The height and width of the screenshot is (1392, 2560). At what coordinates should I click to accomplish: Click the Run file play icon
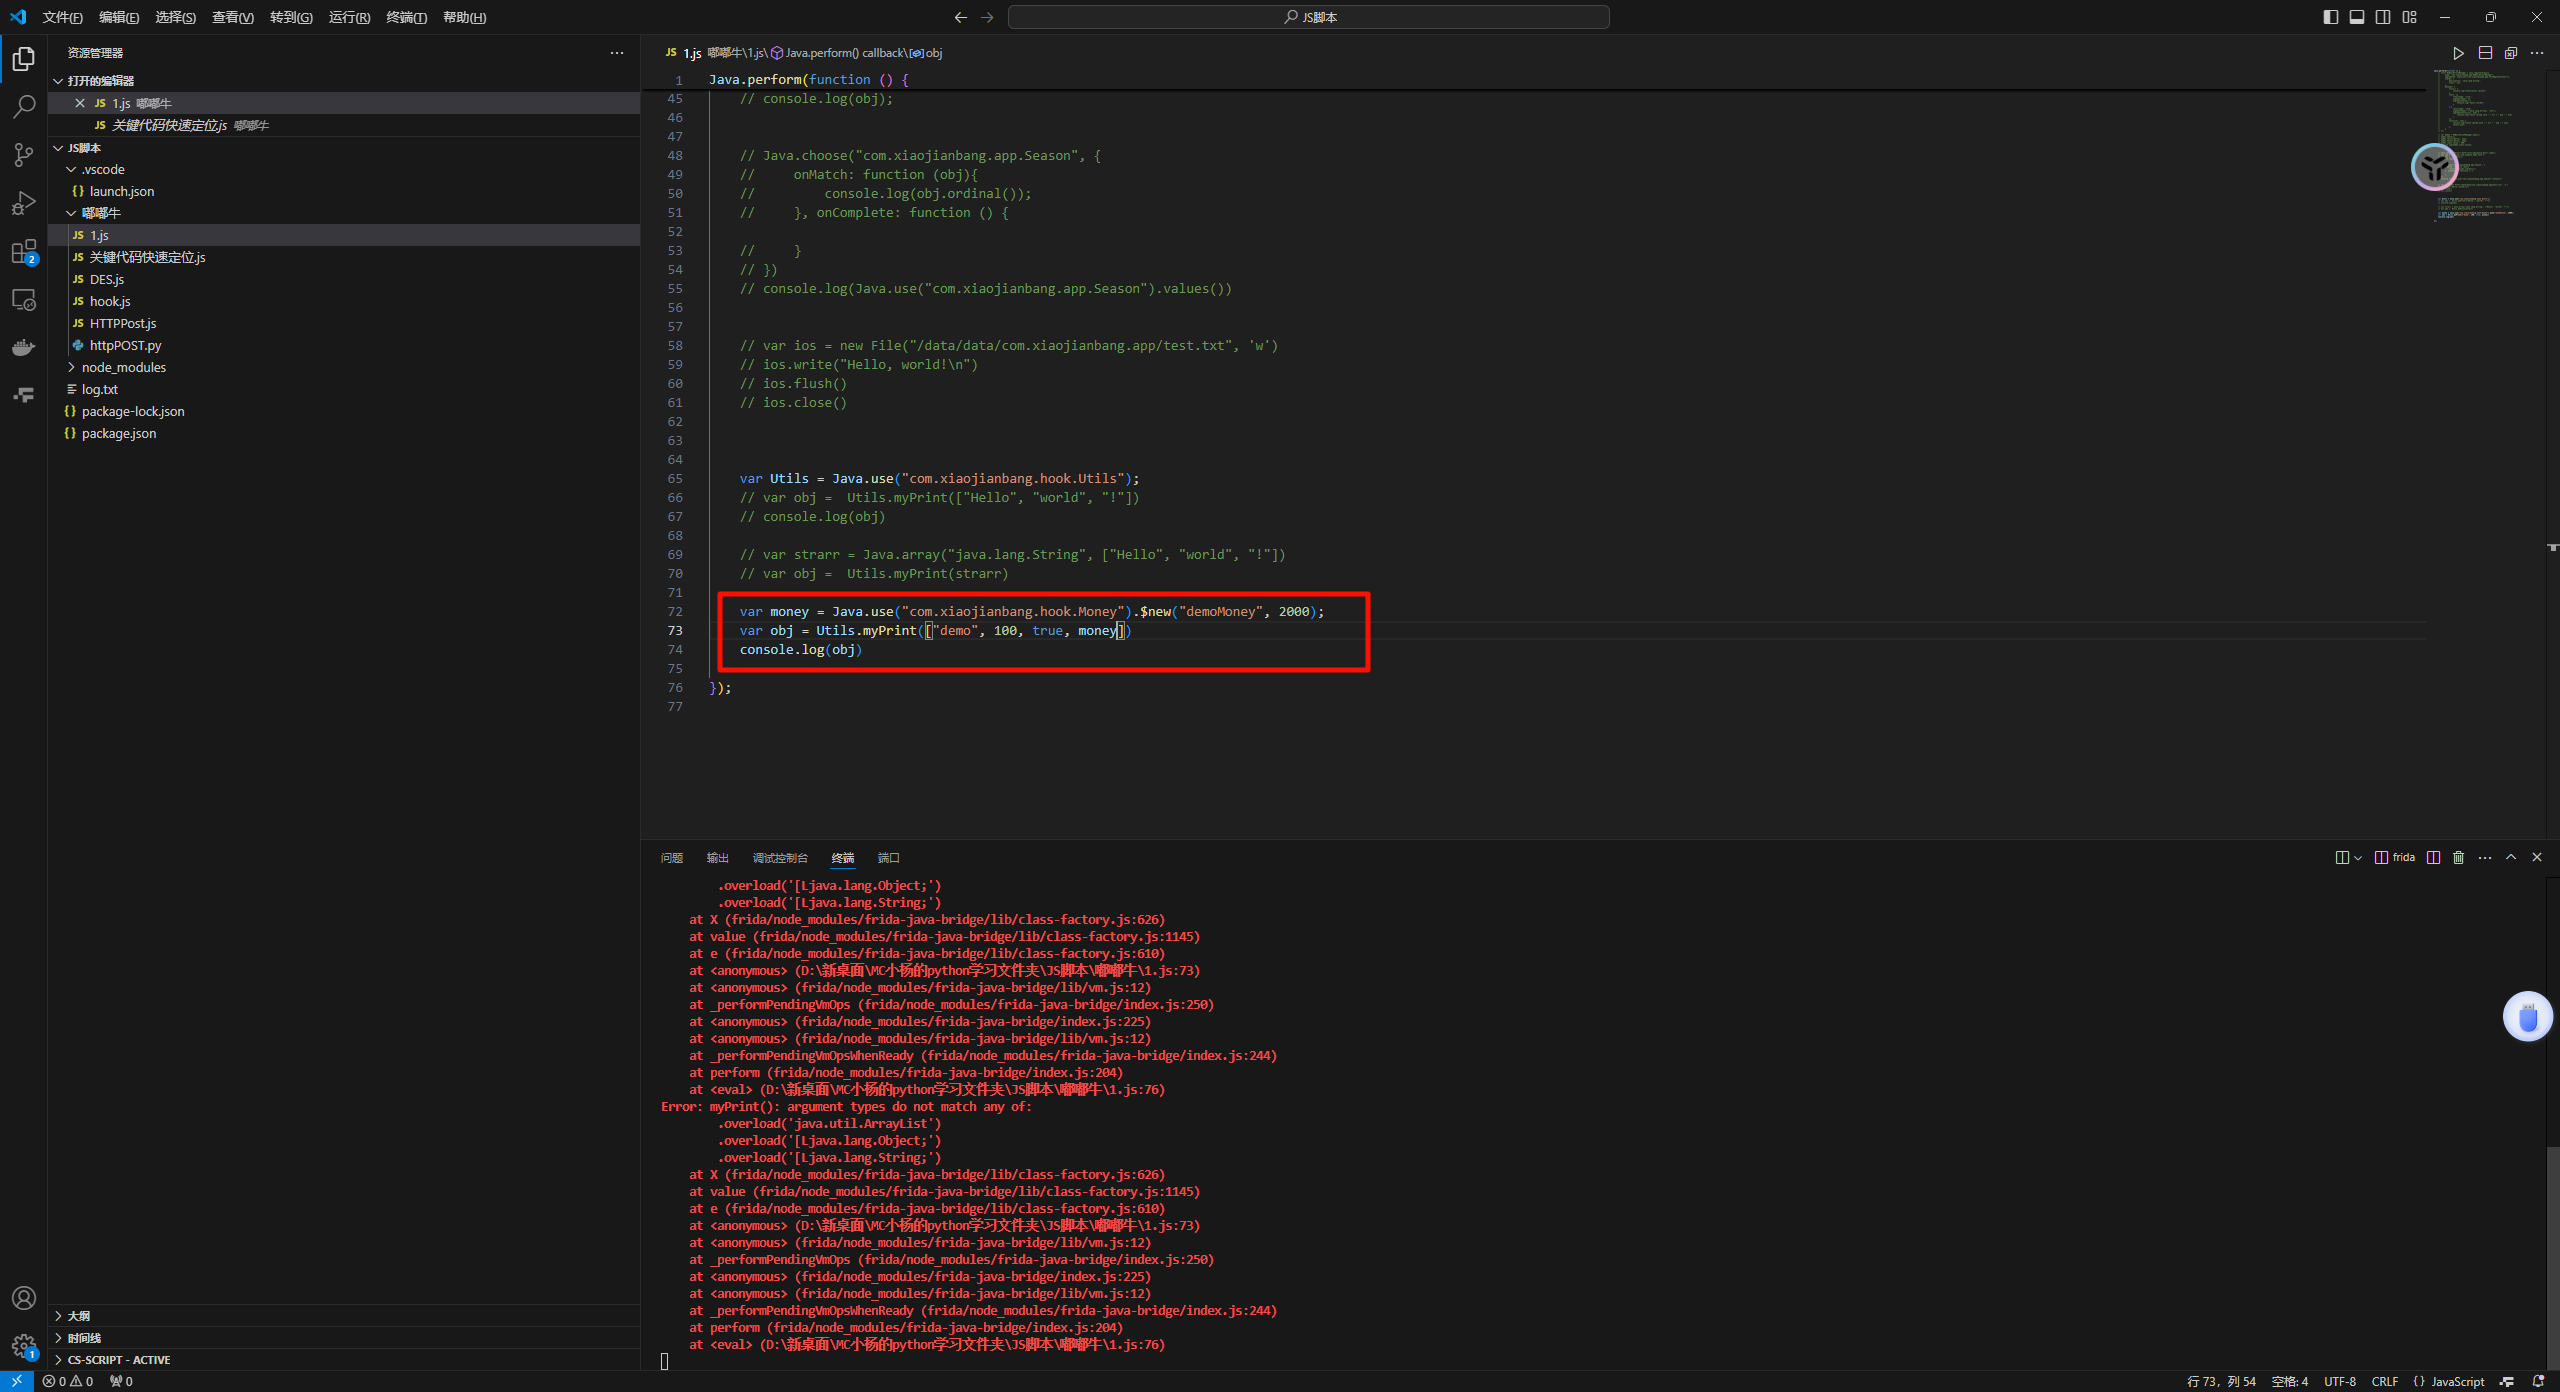(2458, 53)
